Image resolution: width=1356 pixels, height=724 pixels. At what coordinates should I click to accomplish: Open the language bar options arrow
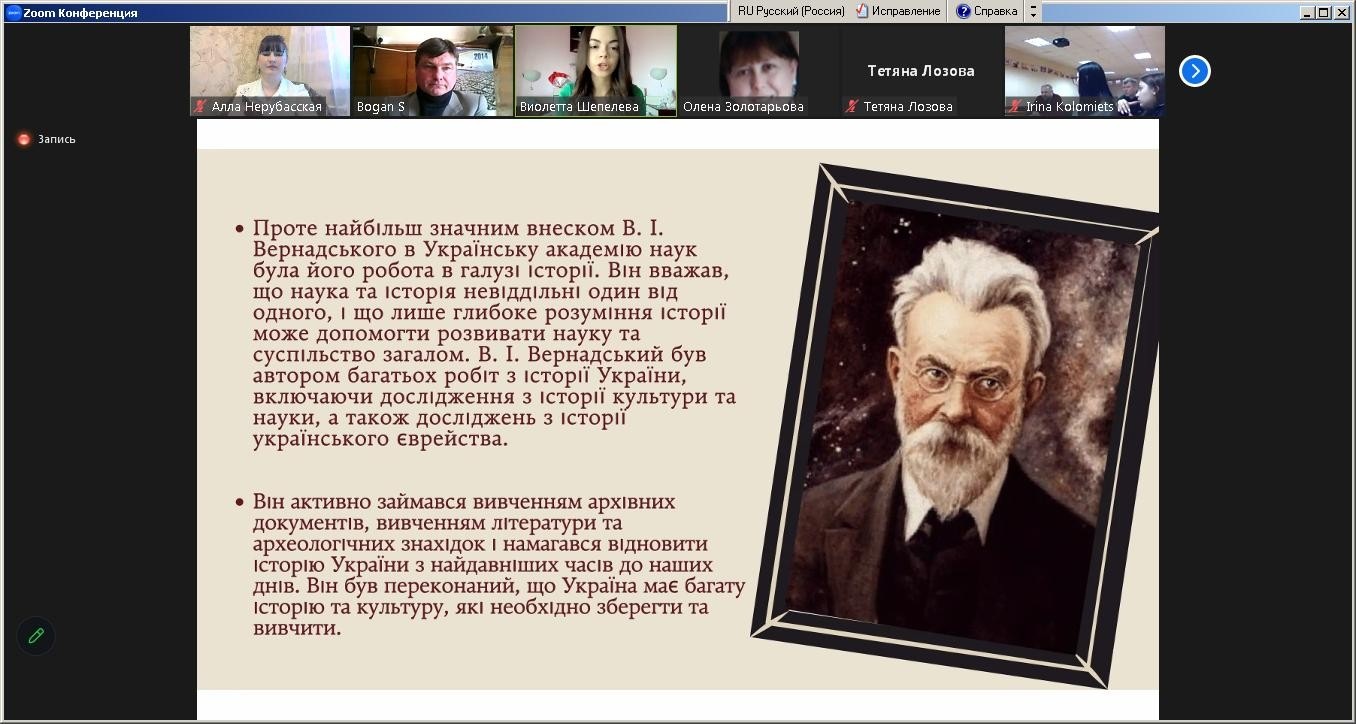click(x=1033, y=11)
